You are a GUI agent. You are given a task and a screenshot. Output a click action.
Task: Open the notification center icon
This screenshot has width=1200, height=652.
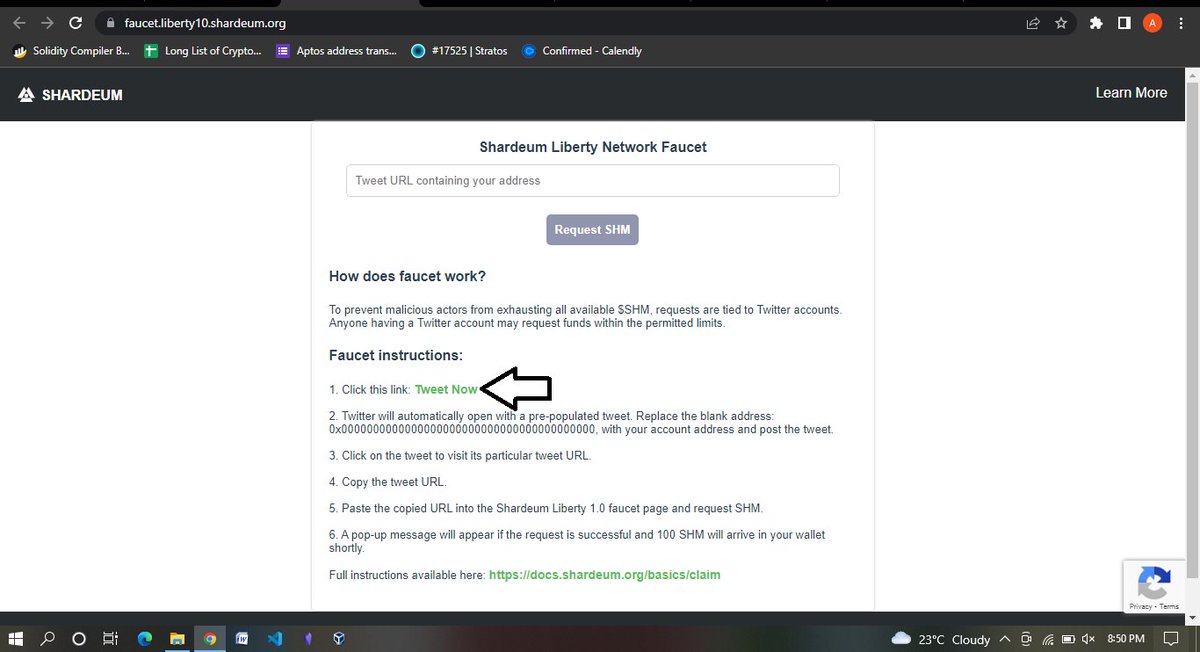(1171, 639)
